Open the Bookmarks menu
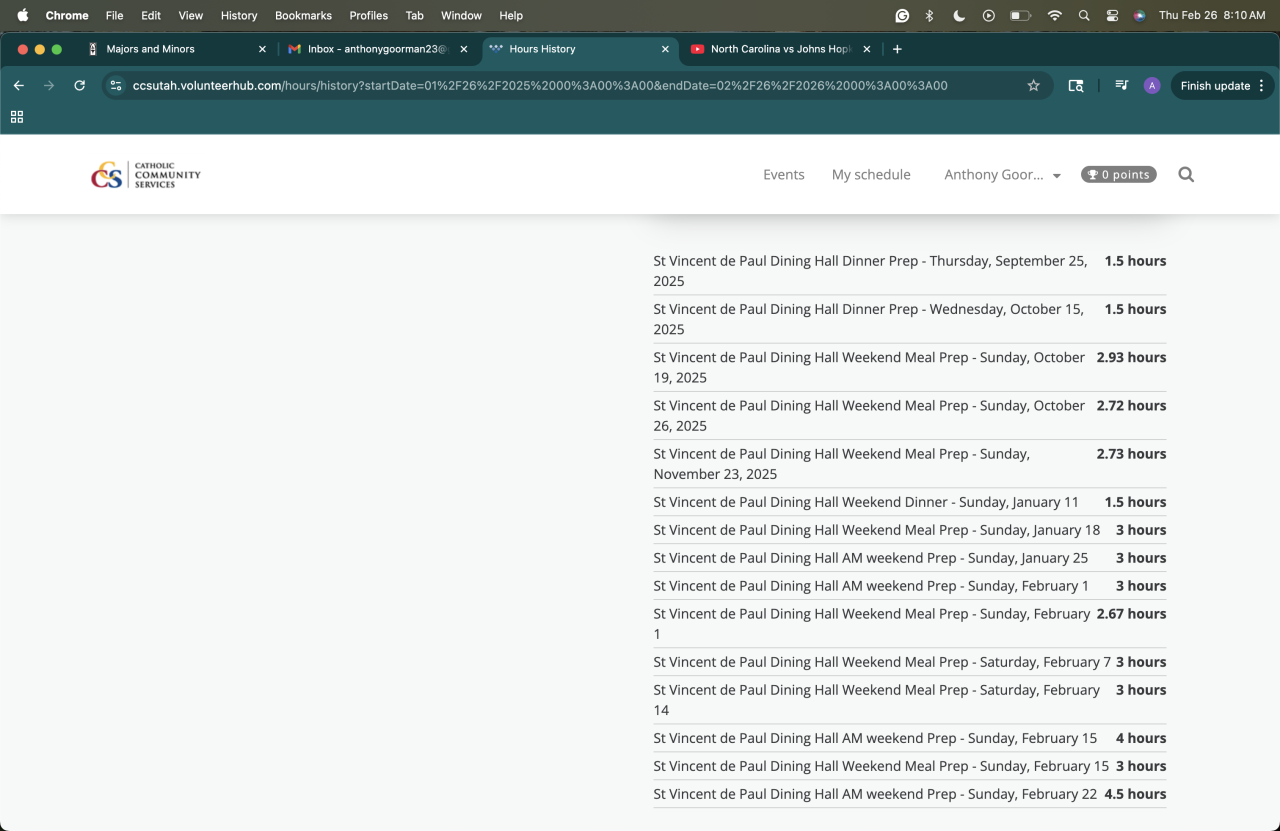Image resolution: width=1280 pixels, height=831 pixels. pyautogui.click(x=303, y=16)
